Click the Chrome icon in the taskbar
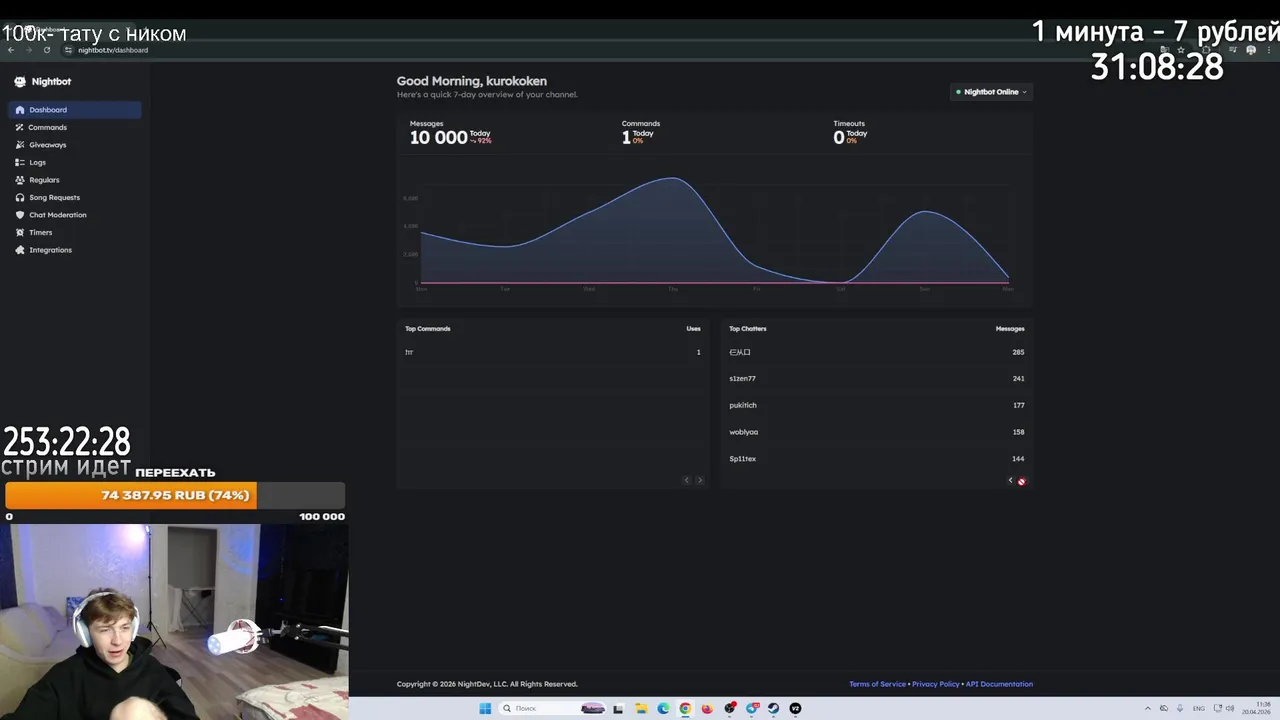1280x720 pixels. (685, 708)
